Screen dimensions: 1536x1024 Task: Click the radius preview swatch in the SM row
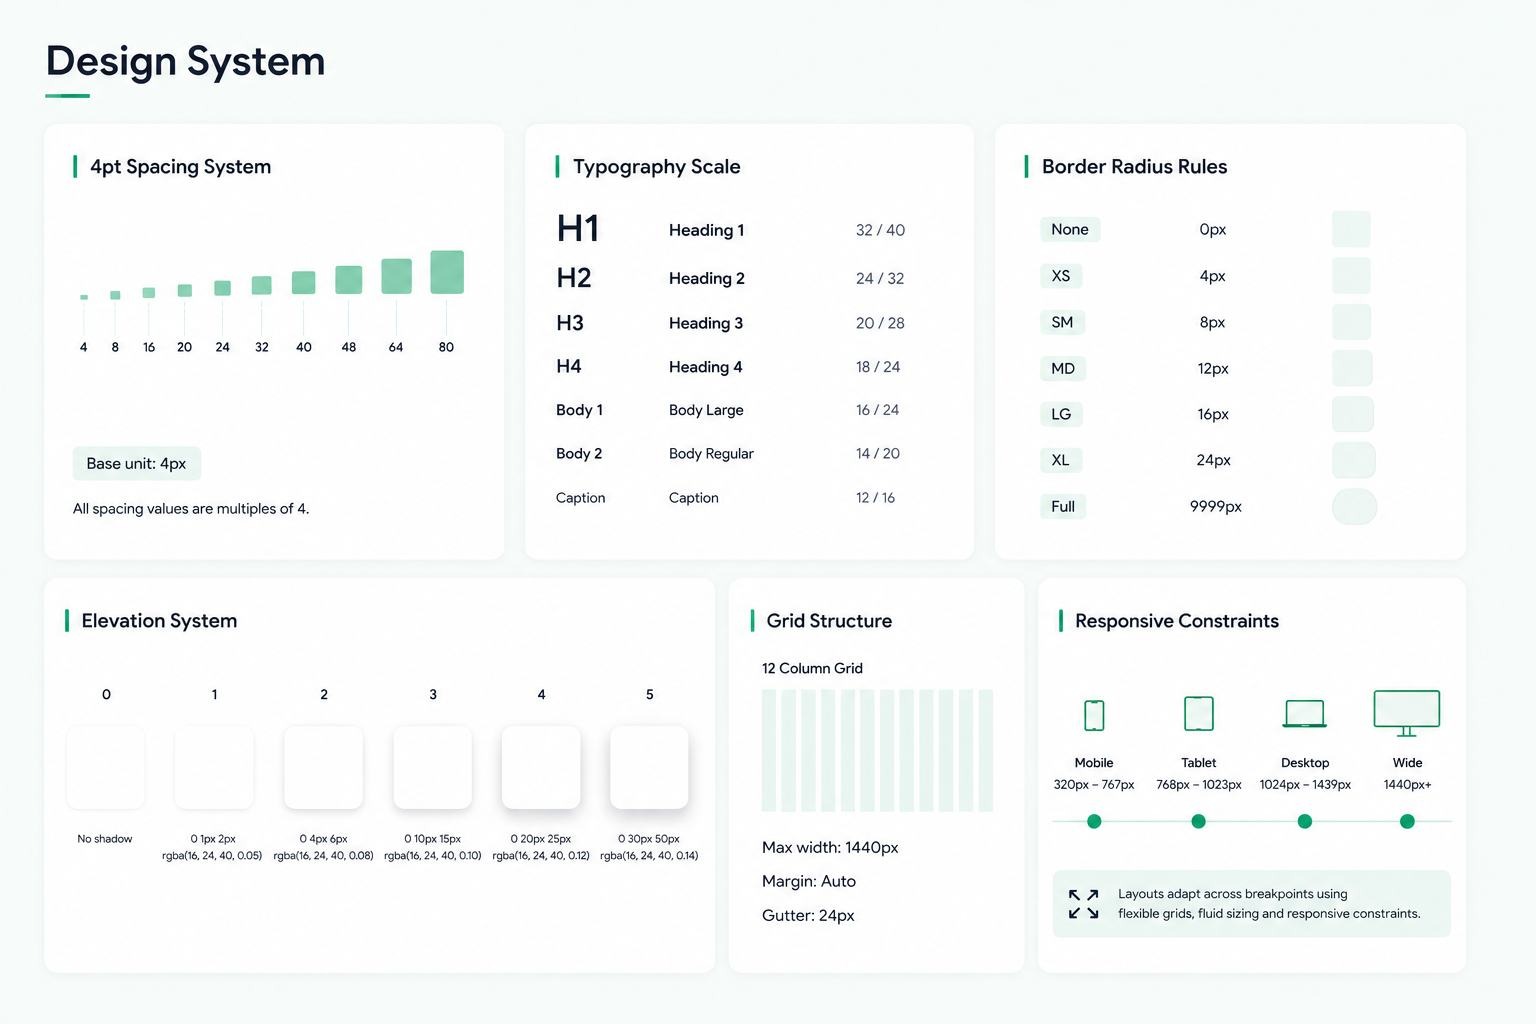(x=1351, y=322)
